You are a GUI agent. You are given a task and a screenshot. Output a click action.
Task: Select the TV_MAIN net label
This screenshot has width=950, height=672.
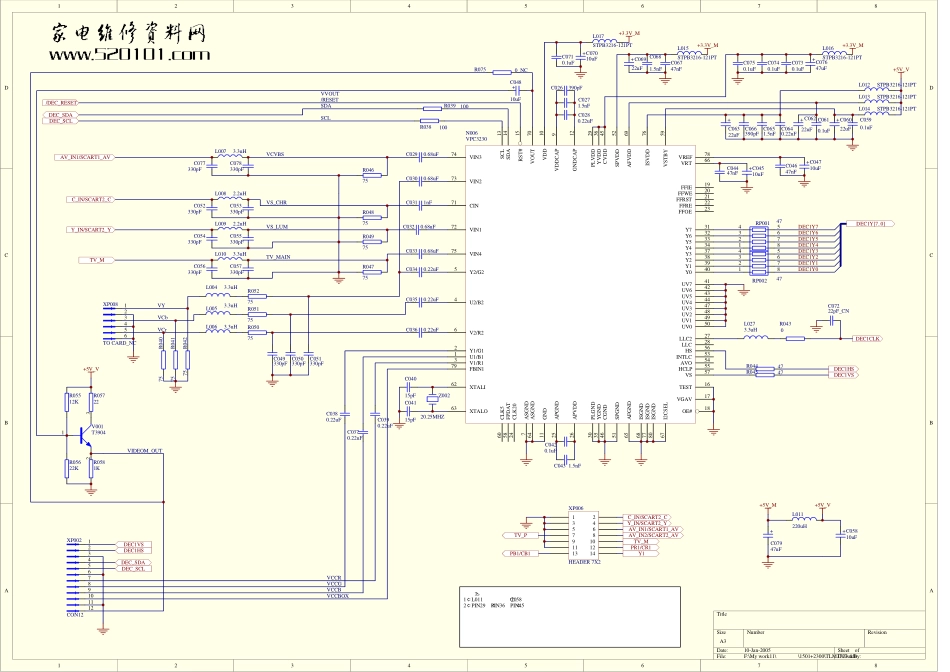[279, 257]
